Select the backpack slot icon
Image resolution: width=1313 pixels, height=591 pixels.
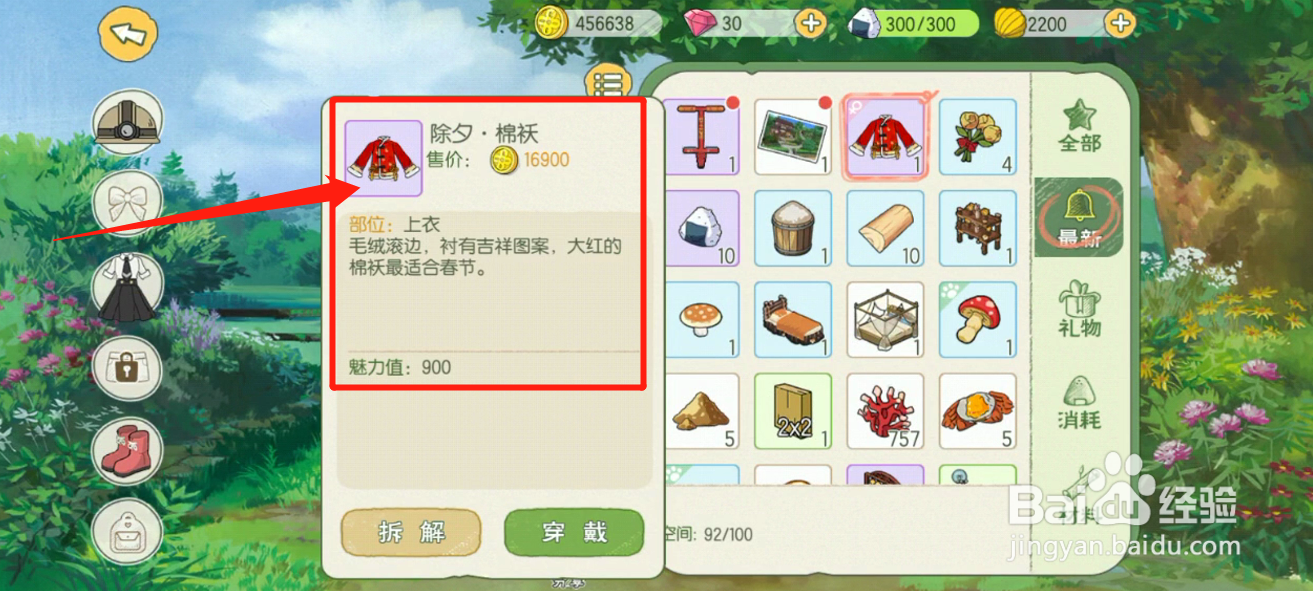[x=128, y=530]
